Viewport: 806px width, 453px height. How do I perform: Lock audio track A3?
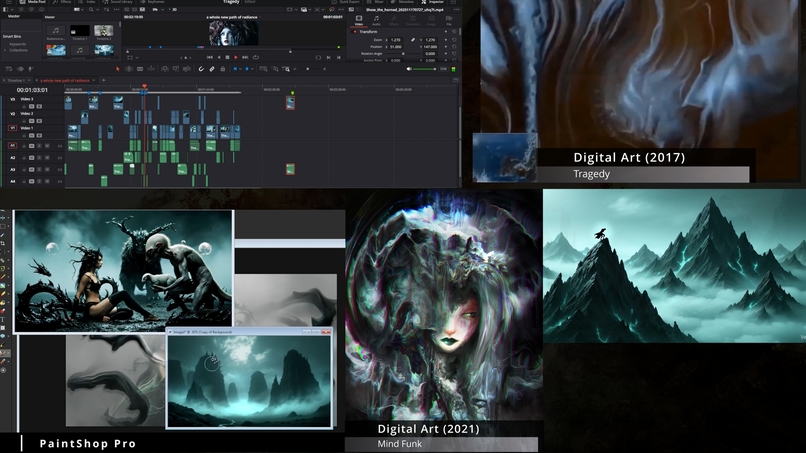24,170
